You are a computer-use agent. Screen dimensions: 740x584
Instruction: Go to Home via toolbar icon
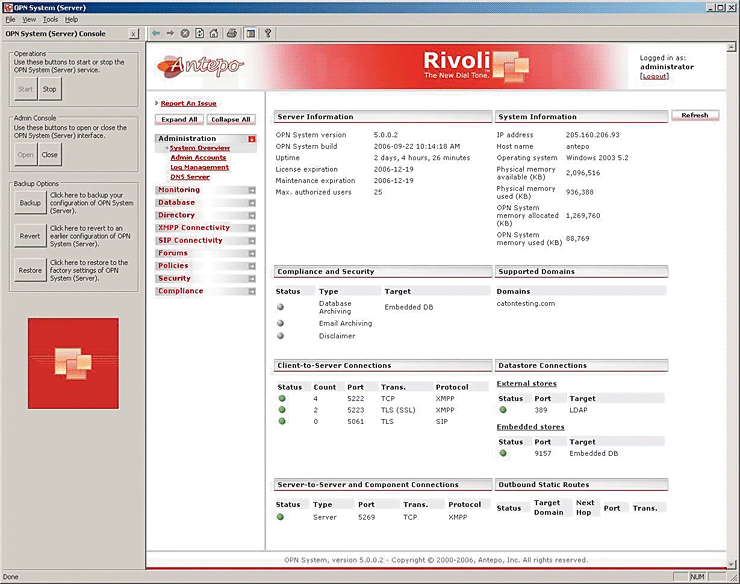coord(214,33)
